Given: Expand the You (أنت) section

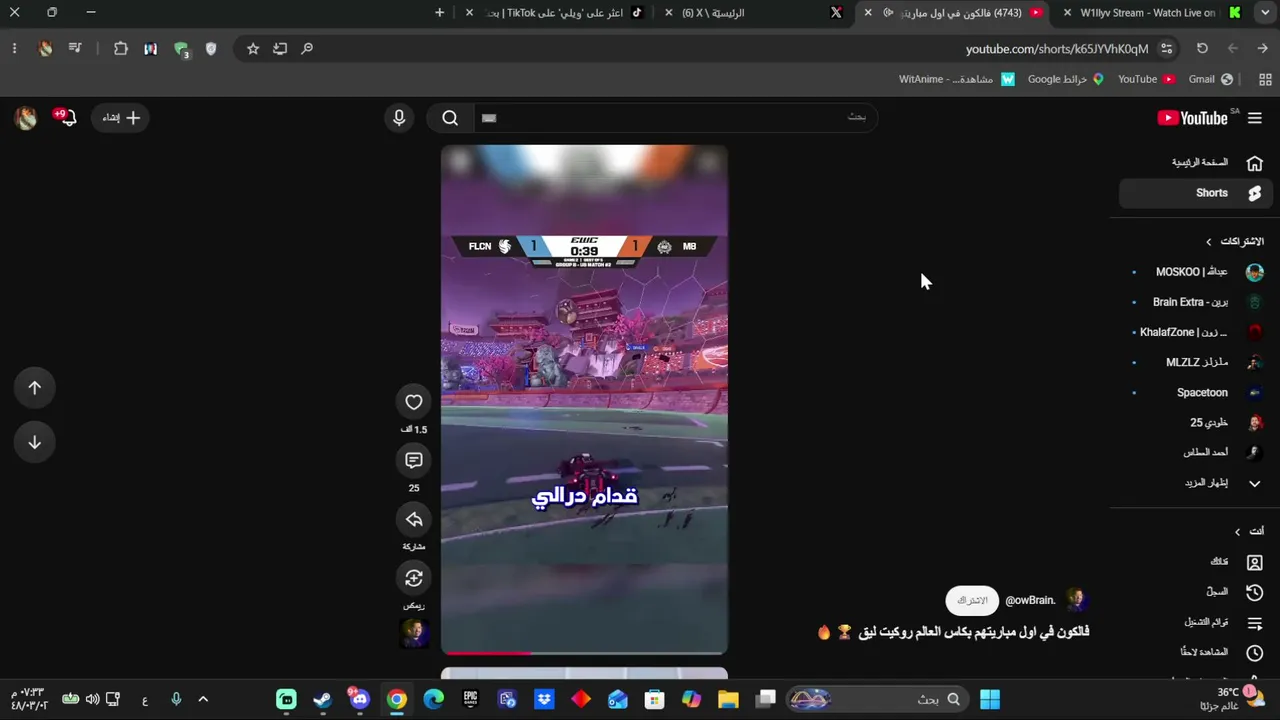Looking at the screenshot, I should [x=1248, y=532].
